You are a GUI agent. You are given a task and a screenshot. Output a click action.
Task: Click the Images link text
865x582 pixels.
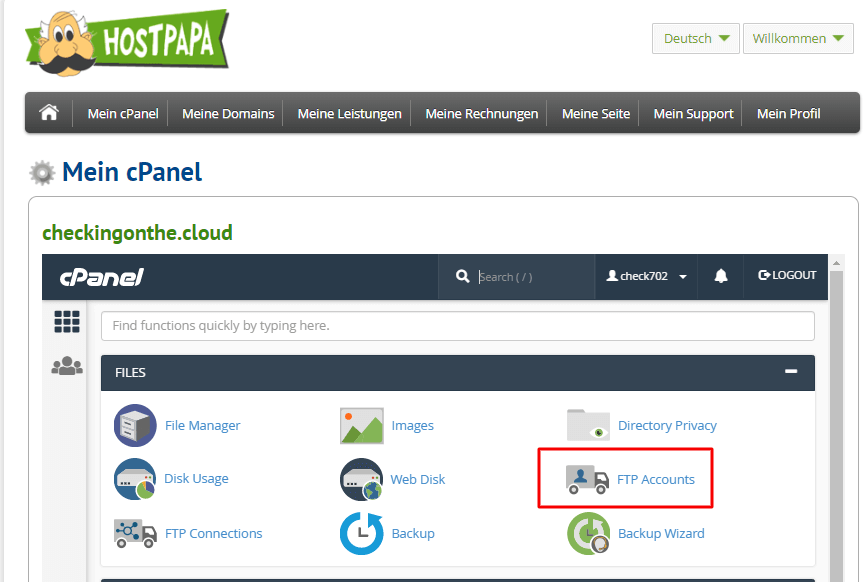coord(413,425)
